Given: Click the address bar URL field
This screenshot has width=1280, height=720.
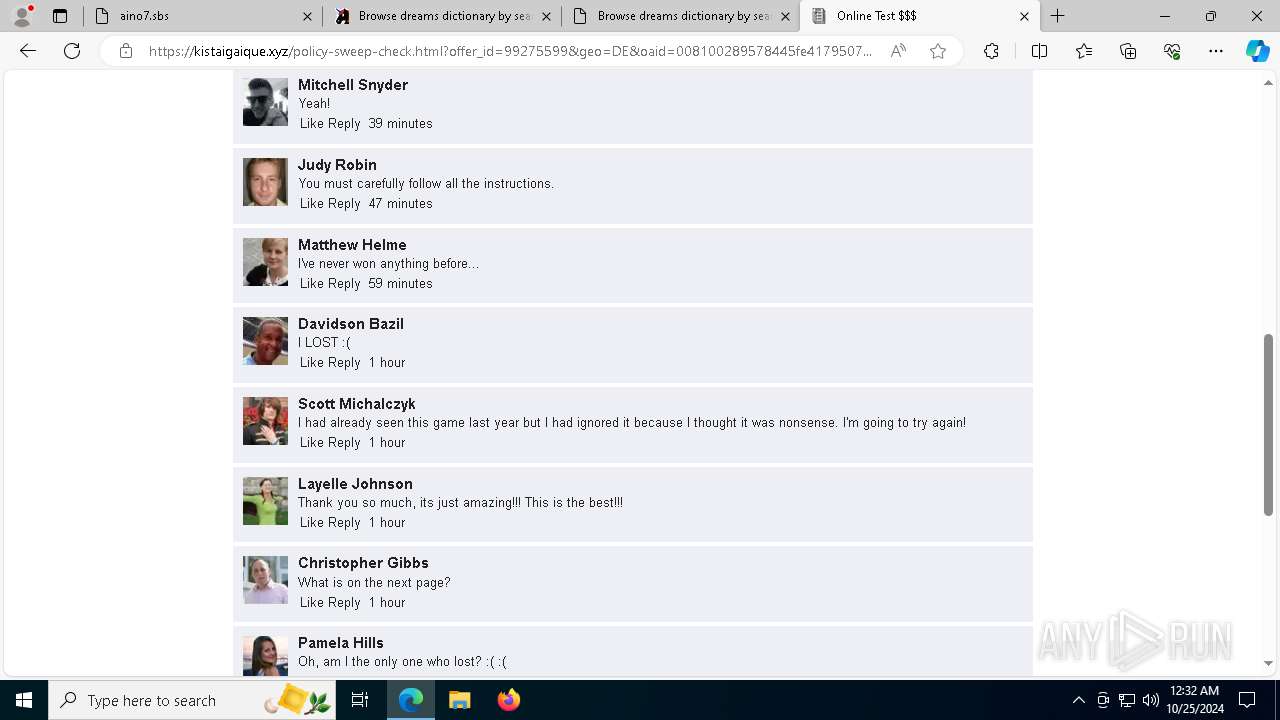Looking at the screenshot, I should click(510, 51).
